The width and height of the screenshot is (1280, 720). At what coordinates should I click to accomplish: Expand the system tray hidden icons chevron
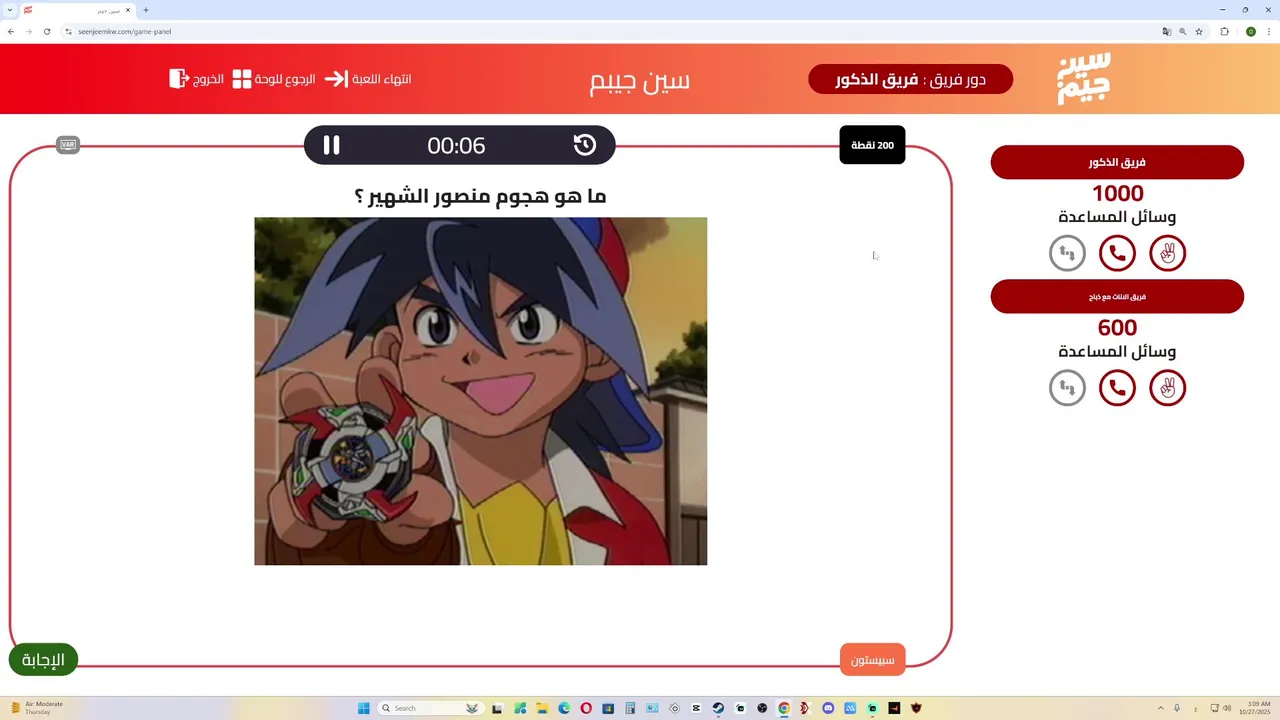[x=1160, y=708]
